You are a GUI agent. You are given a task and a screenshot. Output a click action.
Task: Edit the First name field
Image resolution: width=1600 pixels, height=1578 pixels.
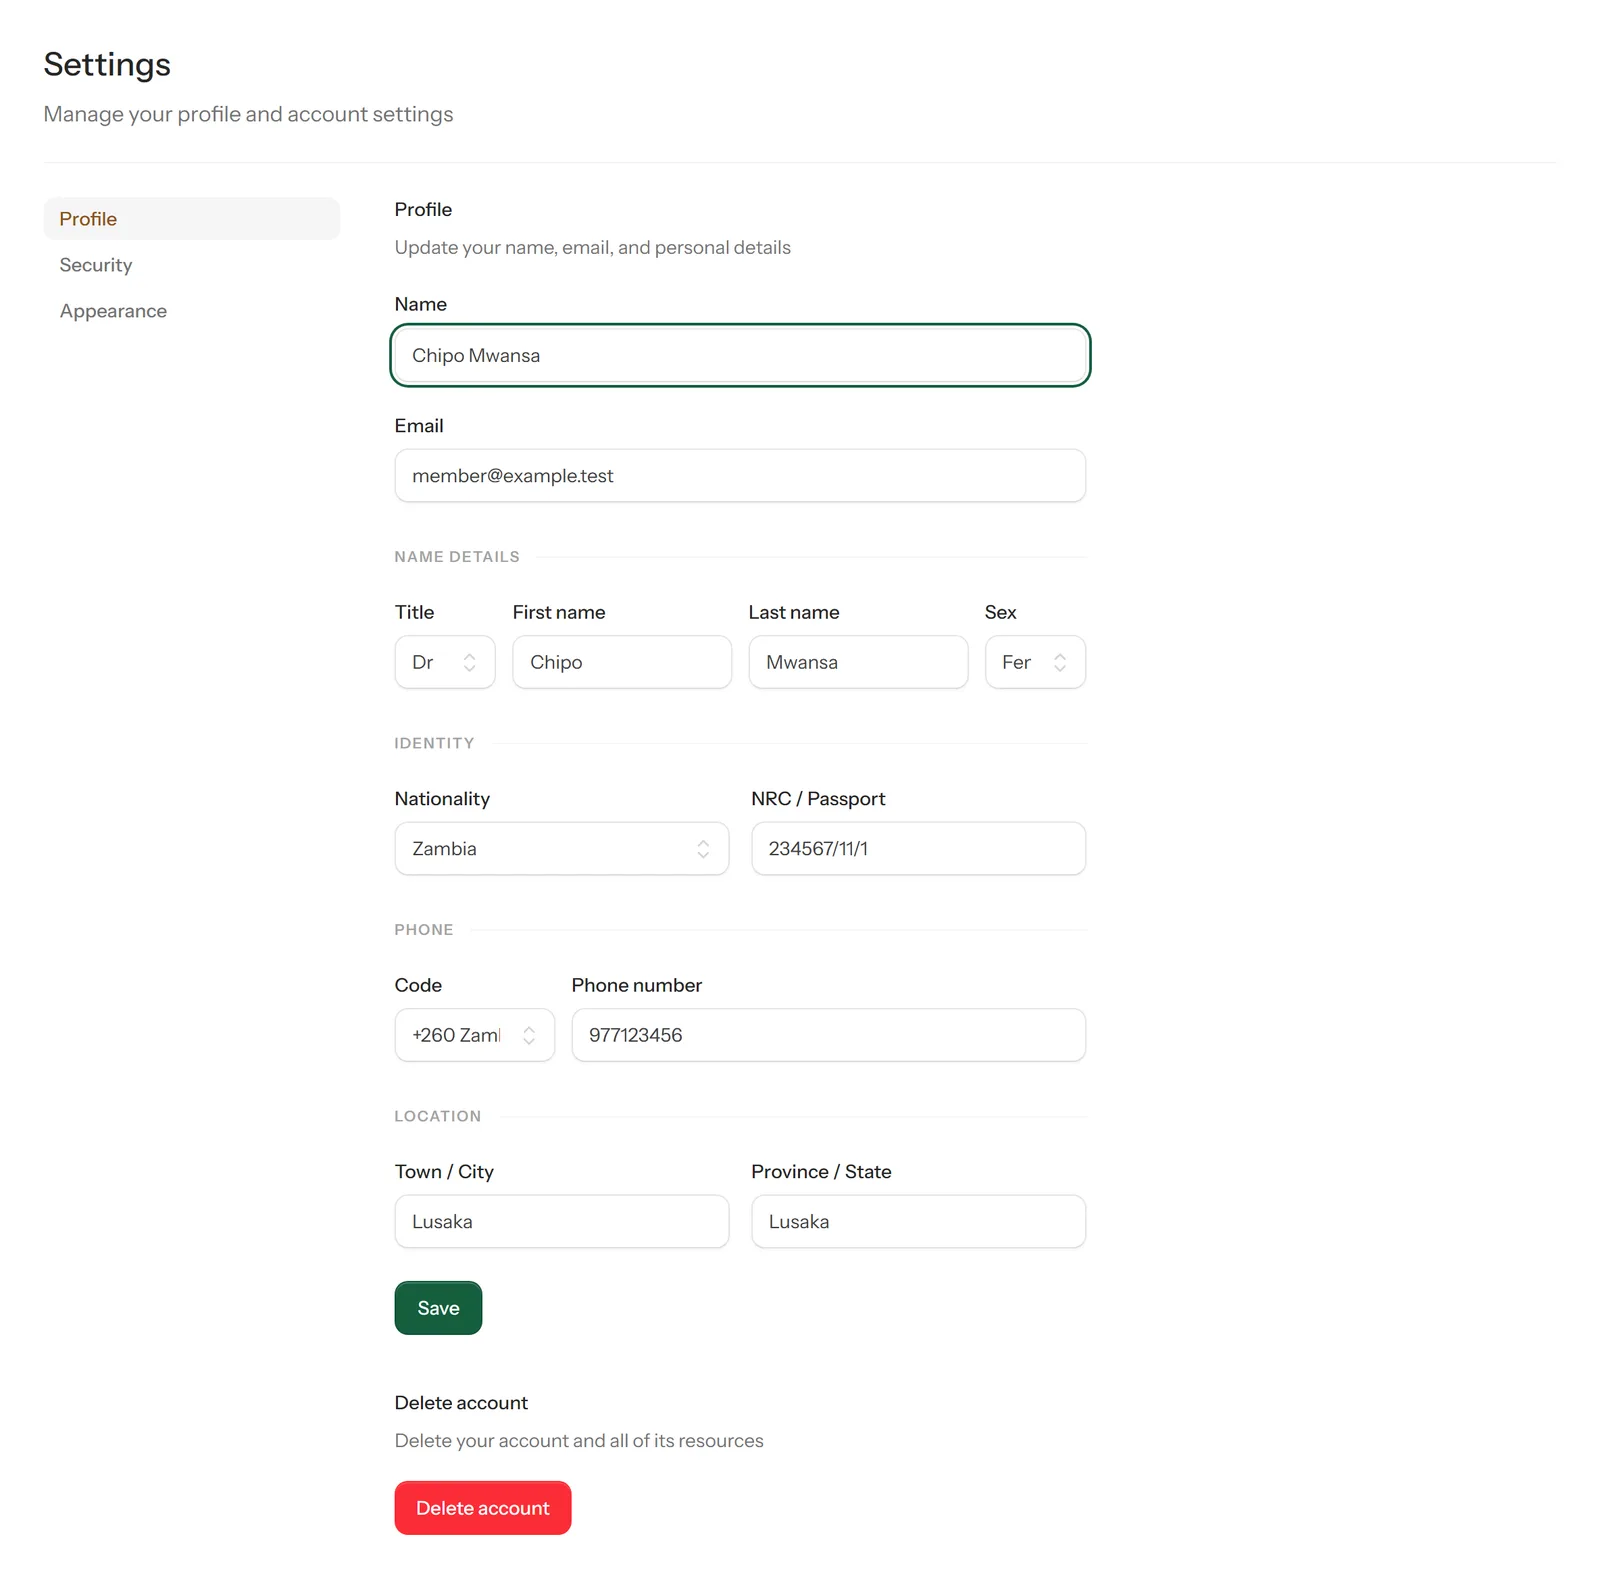click(x=622, y=662)
